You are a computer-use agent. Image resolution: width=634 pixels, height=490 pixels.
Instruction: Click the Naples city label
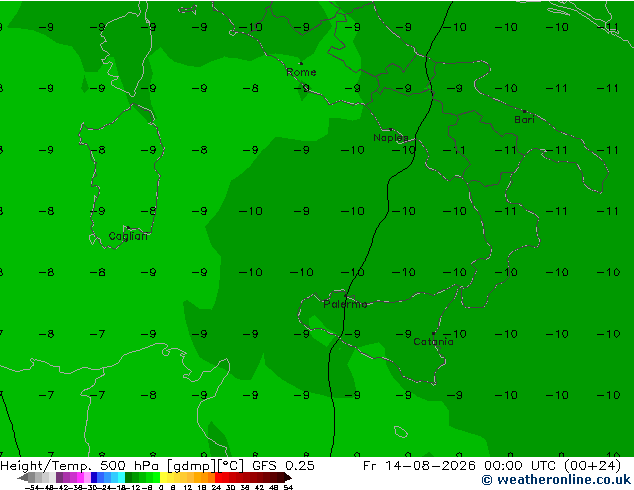point(391,138)
